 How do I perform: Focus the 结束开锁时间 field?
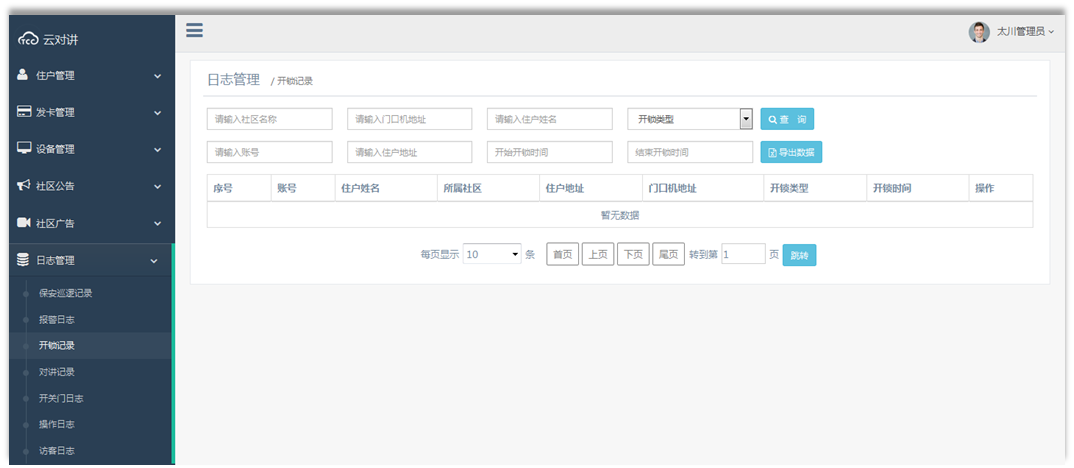click(690, 152)
